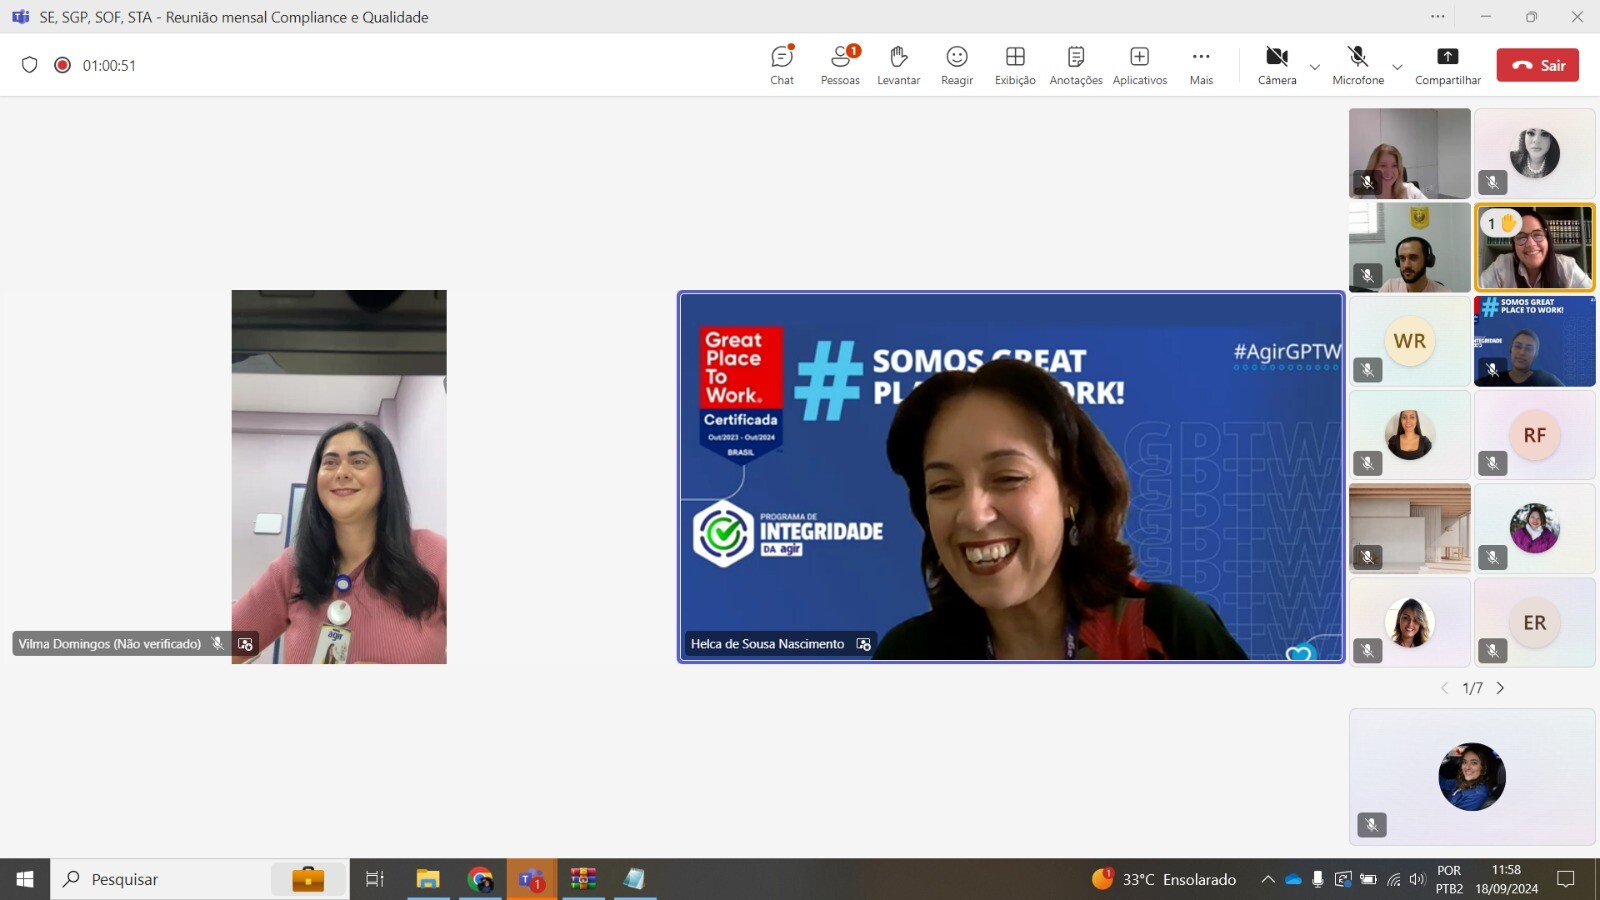The width and height of the screenshot is (1600, 900).
Task: Open Windows Start menu
Action: (x=25, y=879)
